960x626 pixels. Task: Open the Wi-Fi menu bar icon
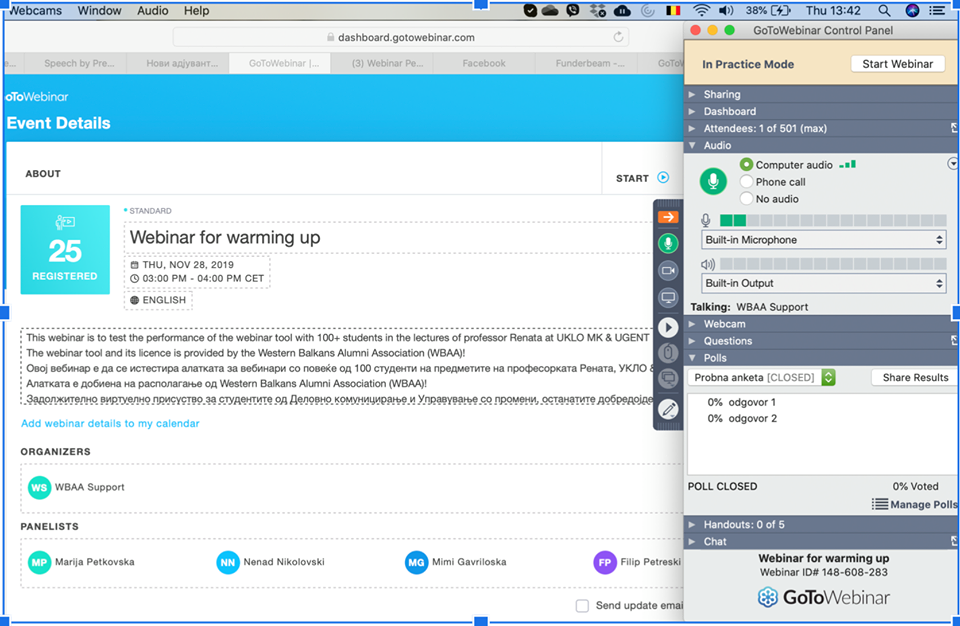(702, 10)
